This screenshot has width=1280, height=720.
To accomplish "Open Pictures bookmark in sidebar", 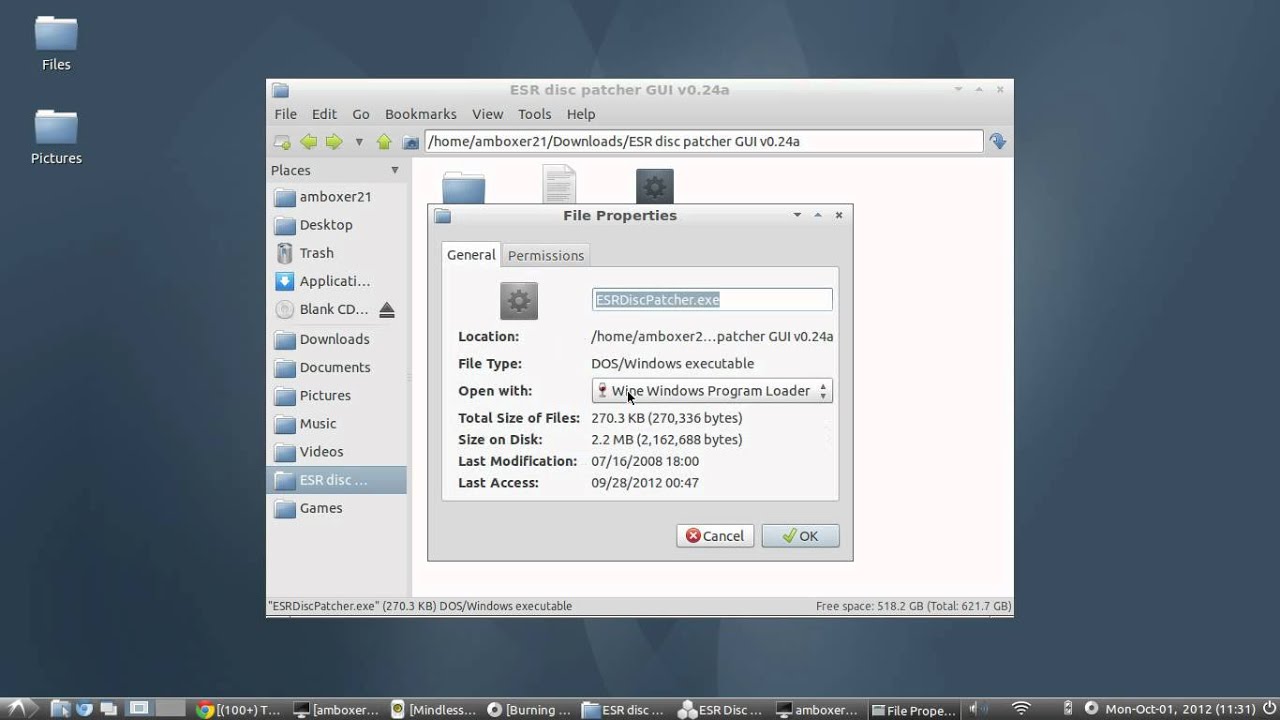I will point(337,395).
